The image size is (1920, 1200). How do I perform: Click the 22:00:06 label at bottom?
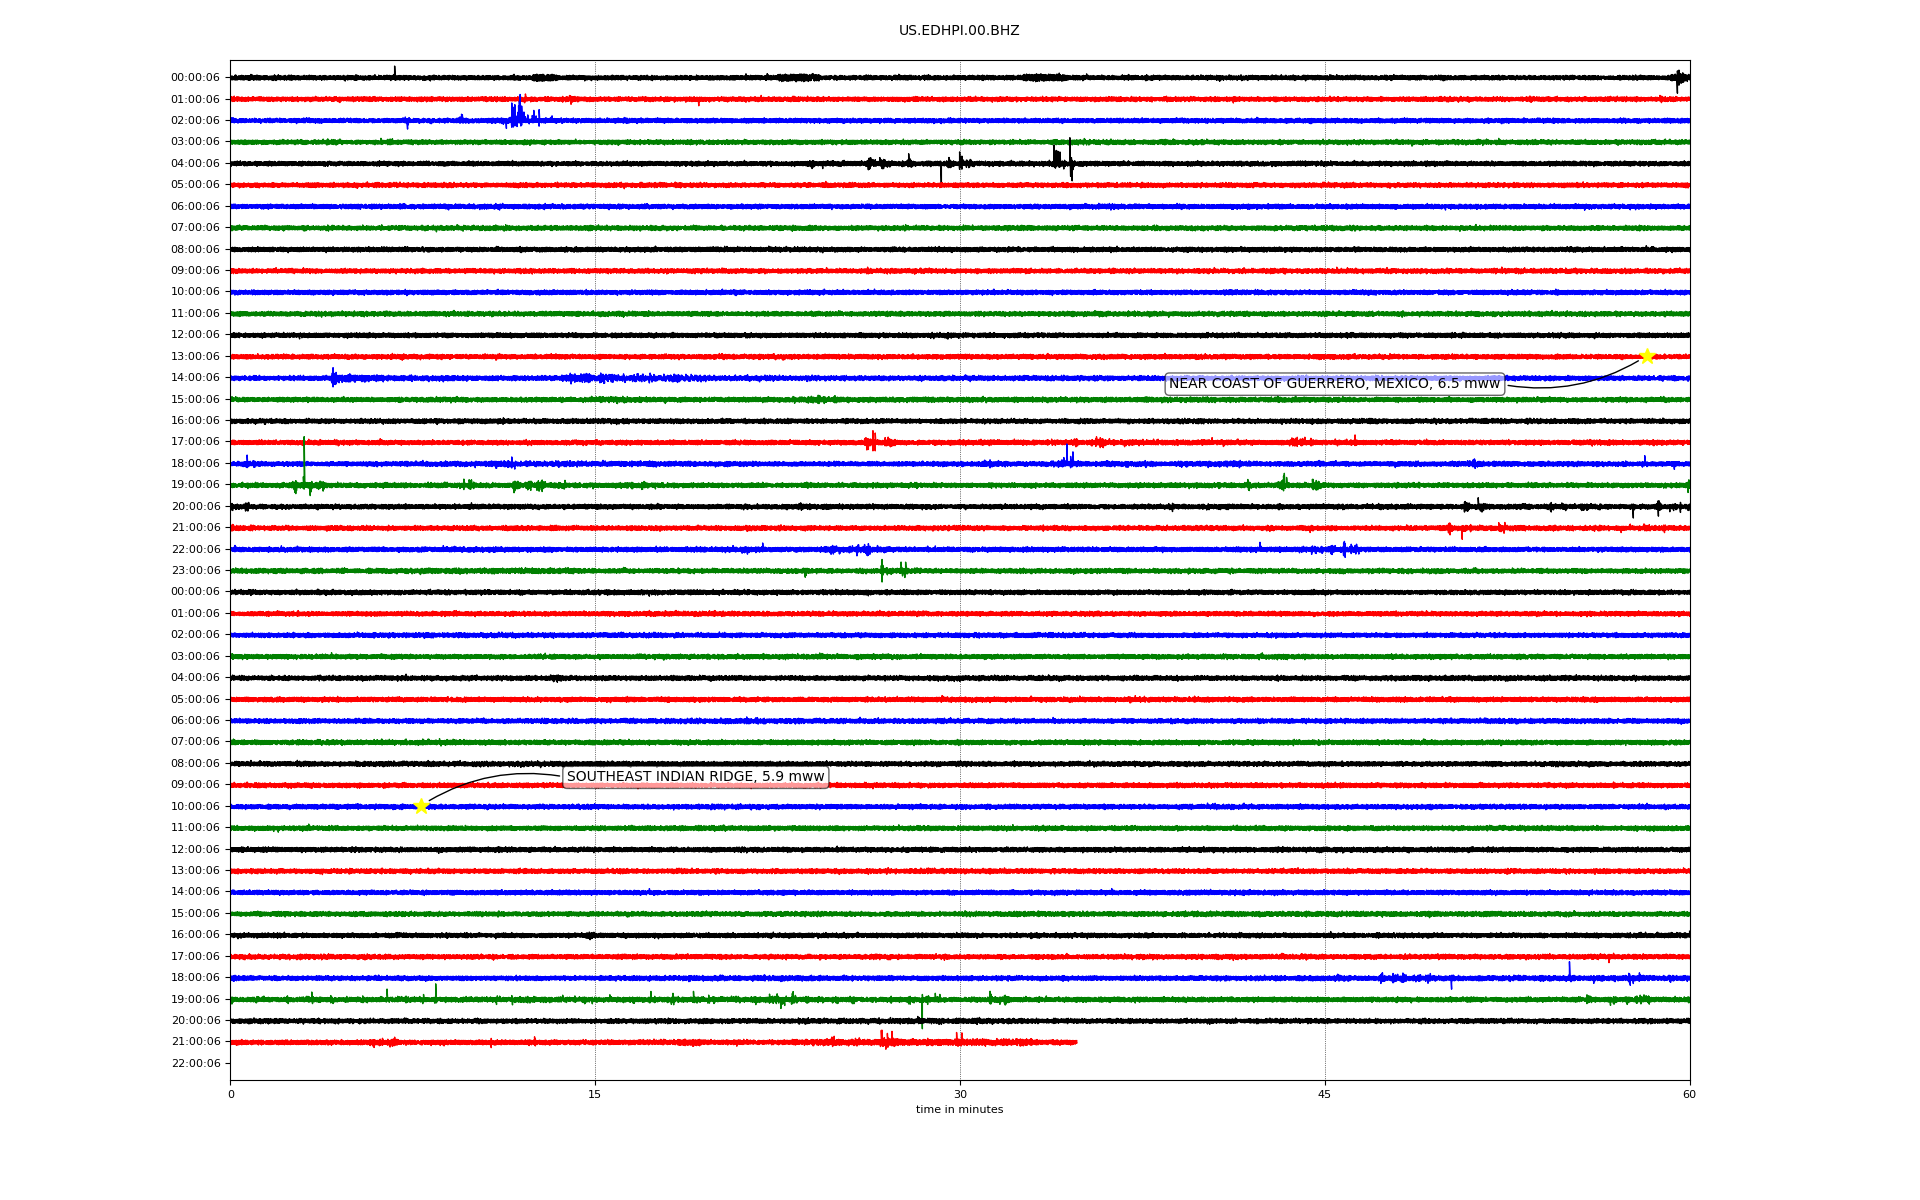pos(195,1064)
